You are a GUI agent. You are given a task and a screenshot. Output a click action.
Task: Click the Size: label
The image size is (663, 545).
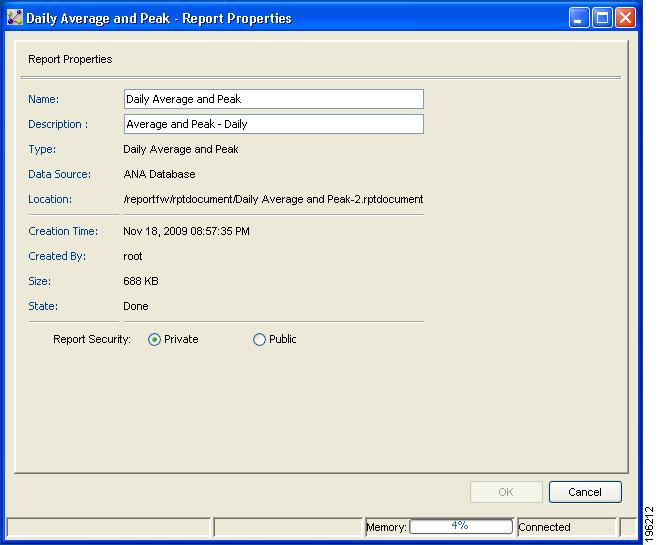(x=39, y=281)
